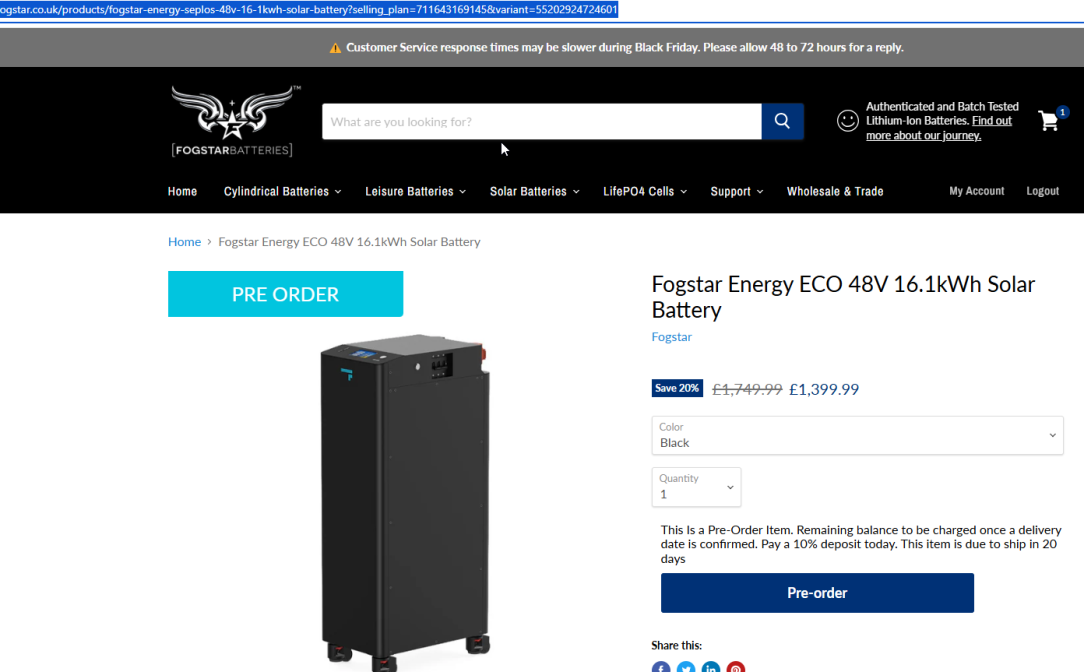Click the search magnifier button
The width and height of the screenshot is (1084, 672).
pyautogui.click(x=782, y=121)
